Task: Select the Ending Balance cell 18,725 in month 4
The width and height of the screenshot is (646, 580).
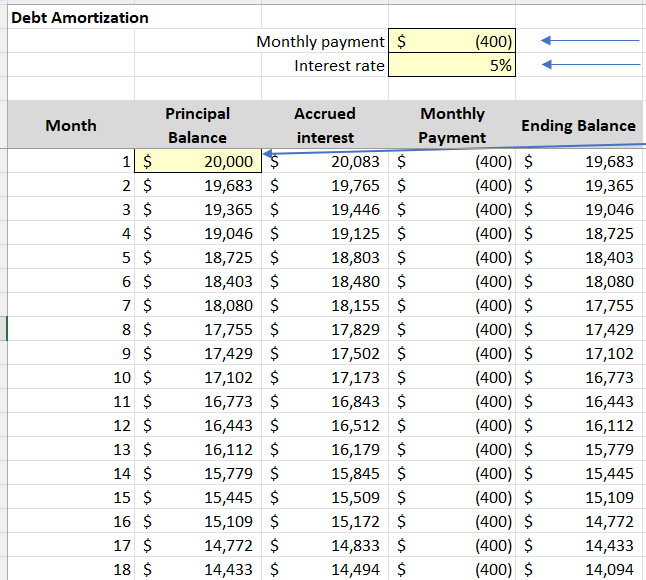Action: pos(578,233)
